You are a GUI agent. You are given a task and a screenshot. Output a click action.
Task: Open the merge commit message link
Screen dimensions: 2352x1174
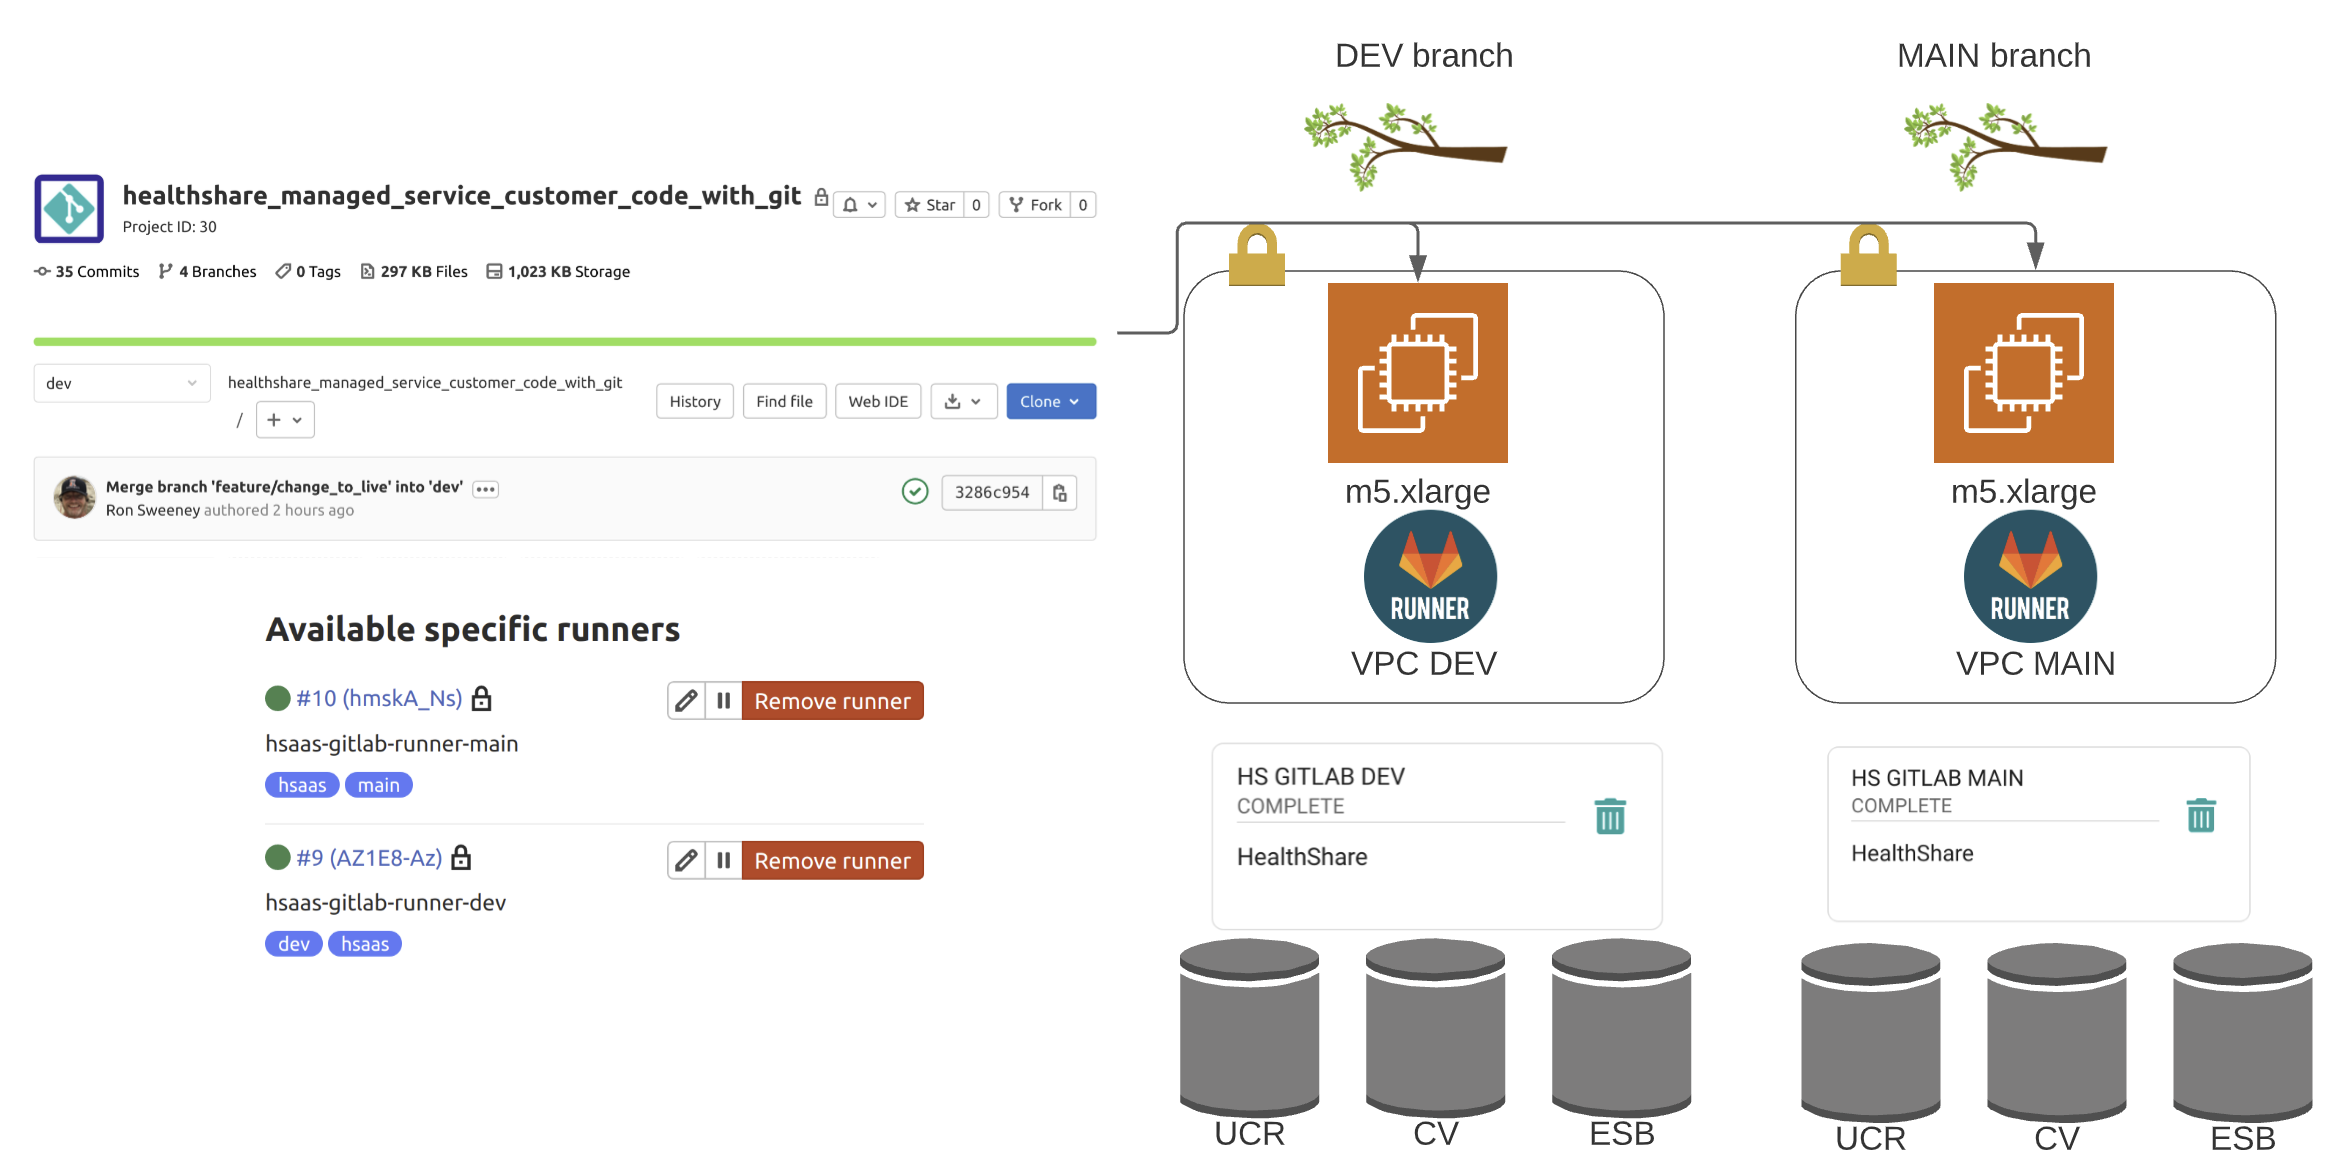pyautogui.click(x=284, y=487)
